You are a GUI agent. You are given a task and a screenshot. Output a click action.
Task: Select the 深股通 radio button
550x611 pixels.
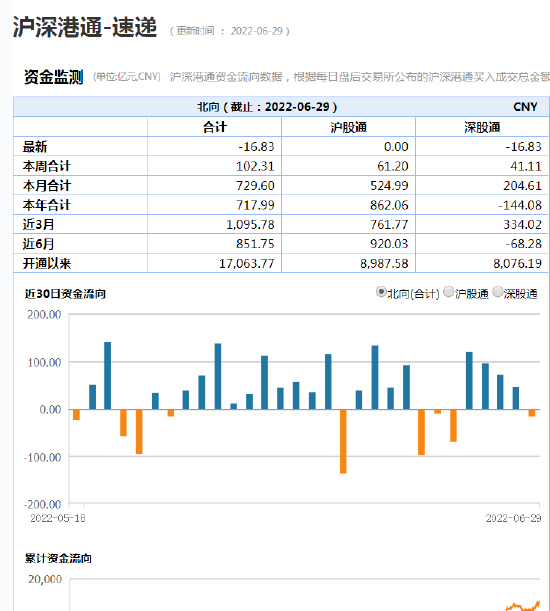pyautogui.click(x=498, y=292)
